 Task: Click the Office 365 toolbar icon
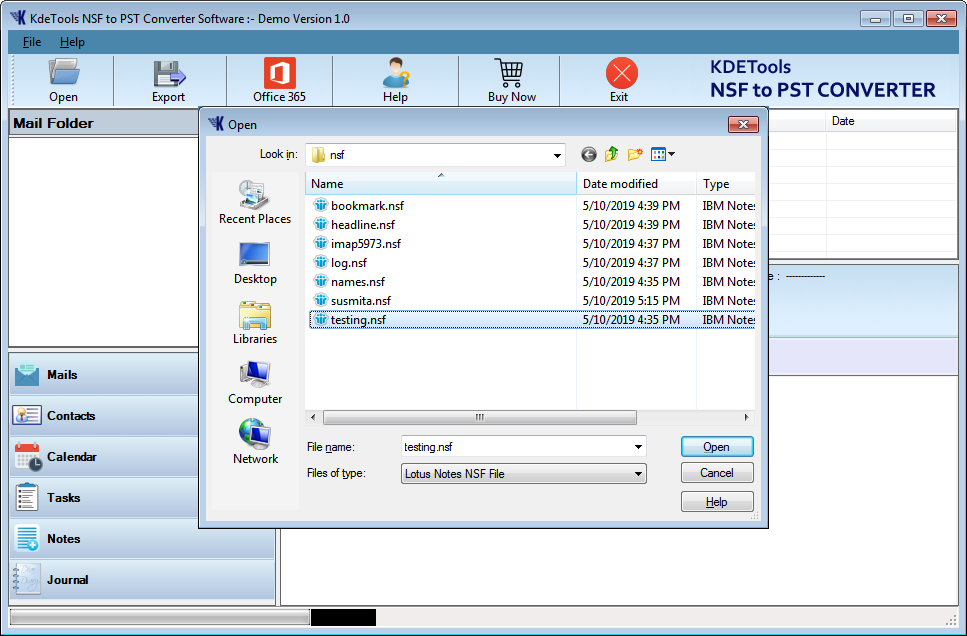pos(279,74)
